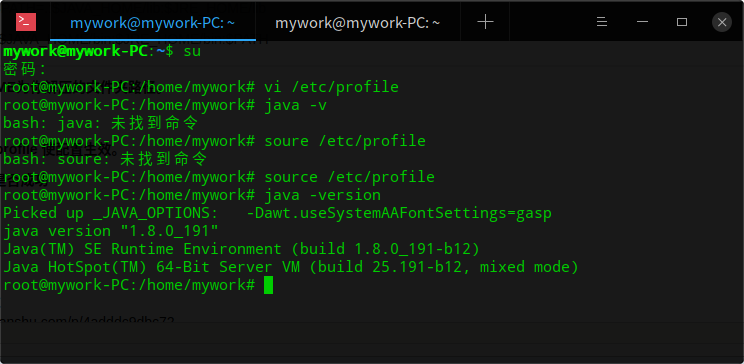Switch to the first mywork@mywork-PC tab
The width and height of the screenshot is (744, 364).
pos(153,22)
